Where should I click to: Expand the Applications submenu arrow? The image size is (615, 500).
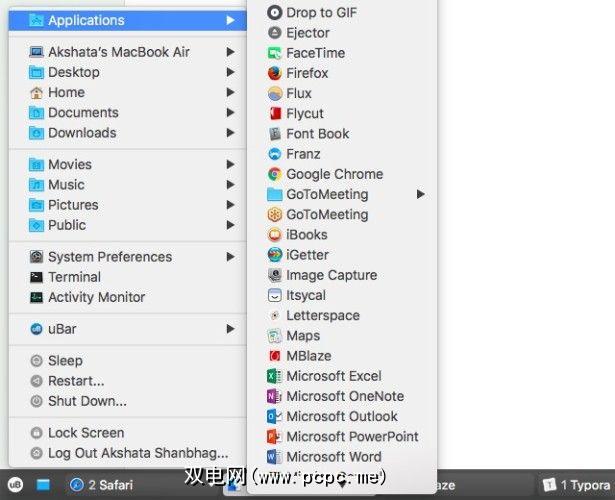pos(230,20)
